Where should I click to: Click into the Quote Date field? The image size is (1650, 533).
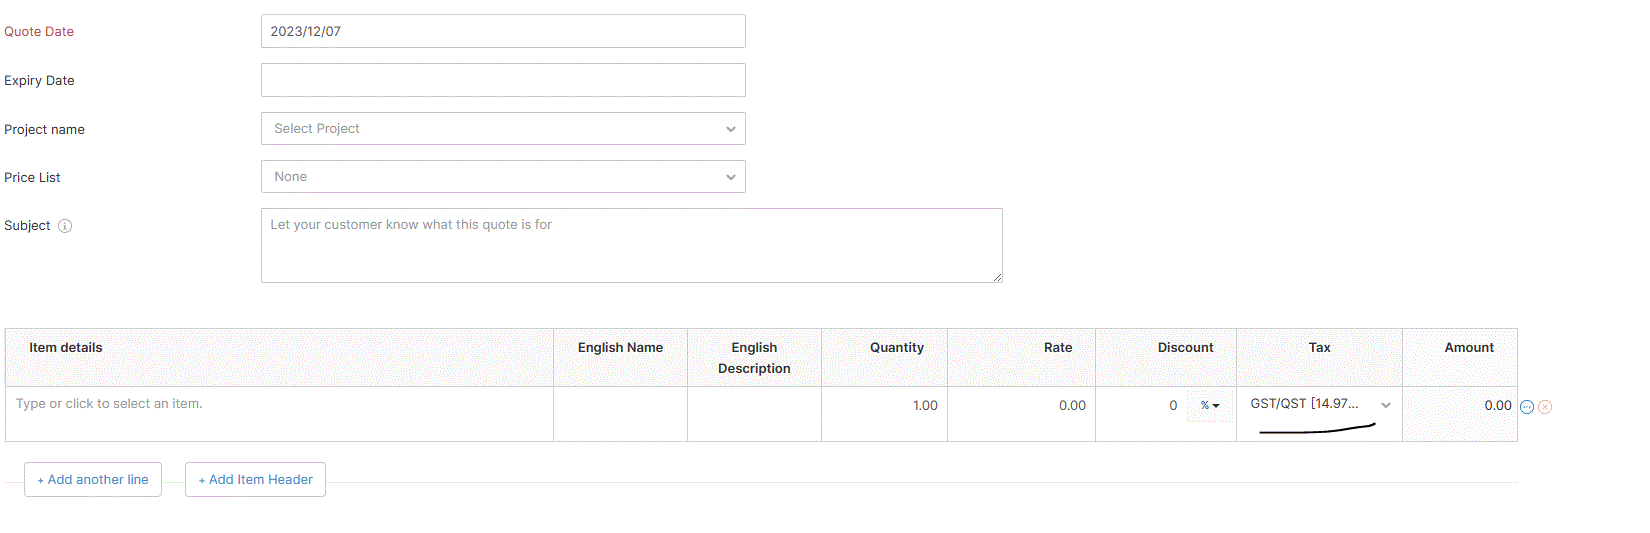pos(503,31)
